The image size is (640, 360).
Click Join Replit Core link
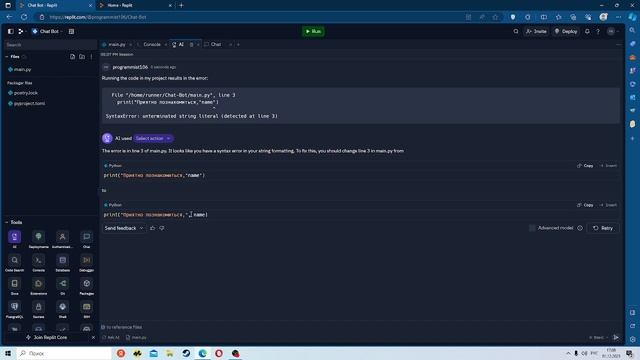click(46, 338)
